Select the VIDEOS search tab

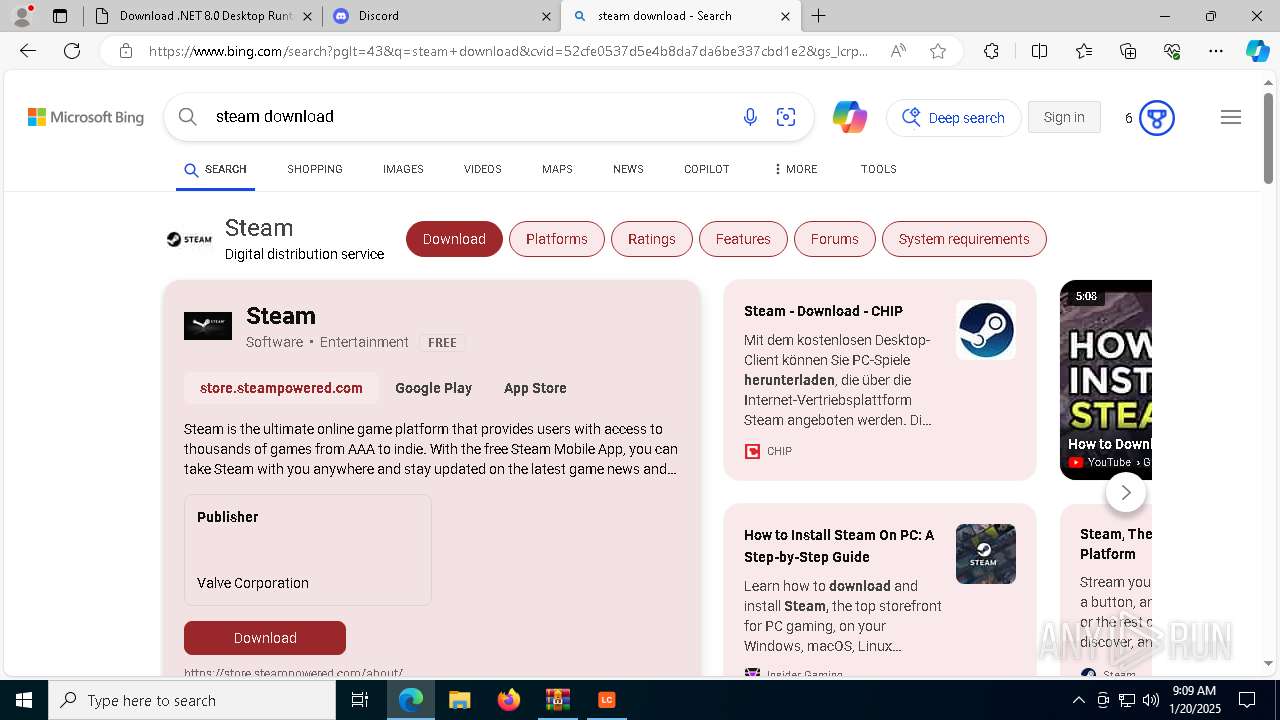point(482,169)
